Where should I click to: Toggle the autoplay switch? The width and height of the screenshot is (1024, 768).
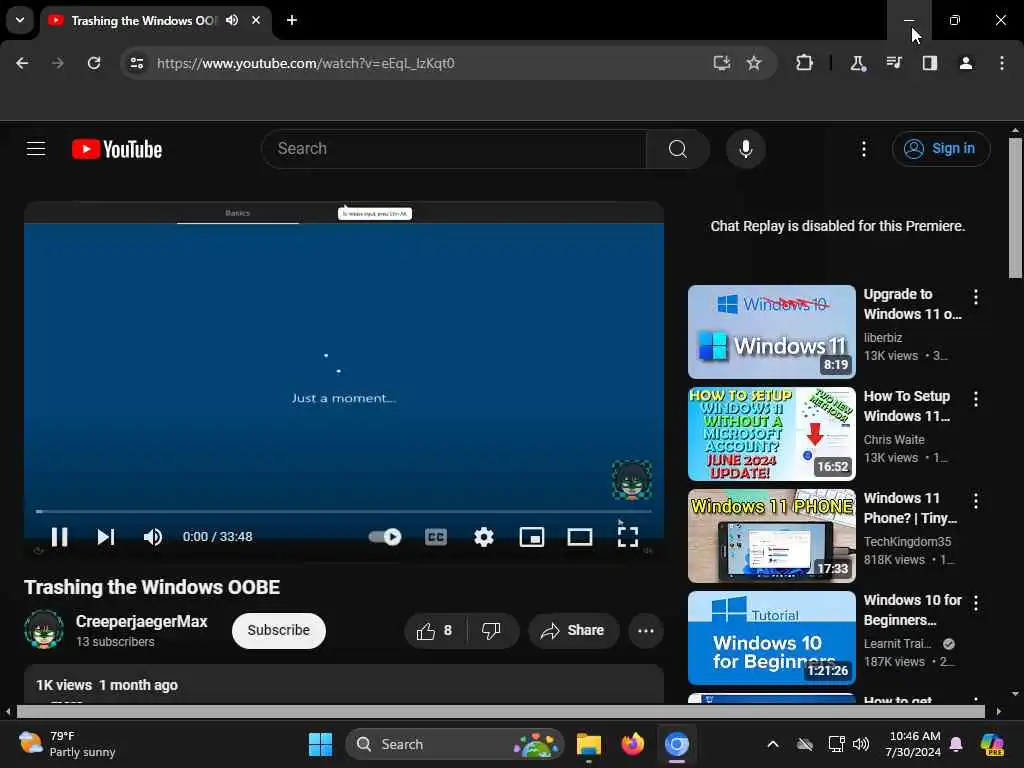385,537
